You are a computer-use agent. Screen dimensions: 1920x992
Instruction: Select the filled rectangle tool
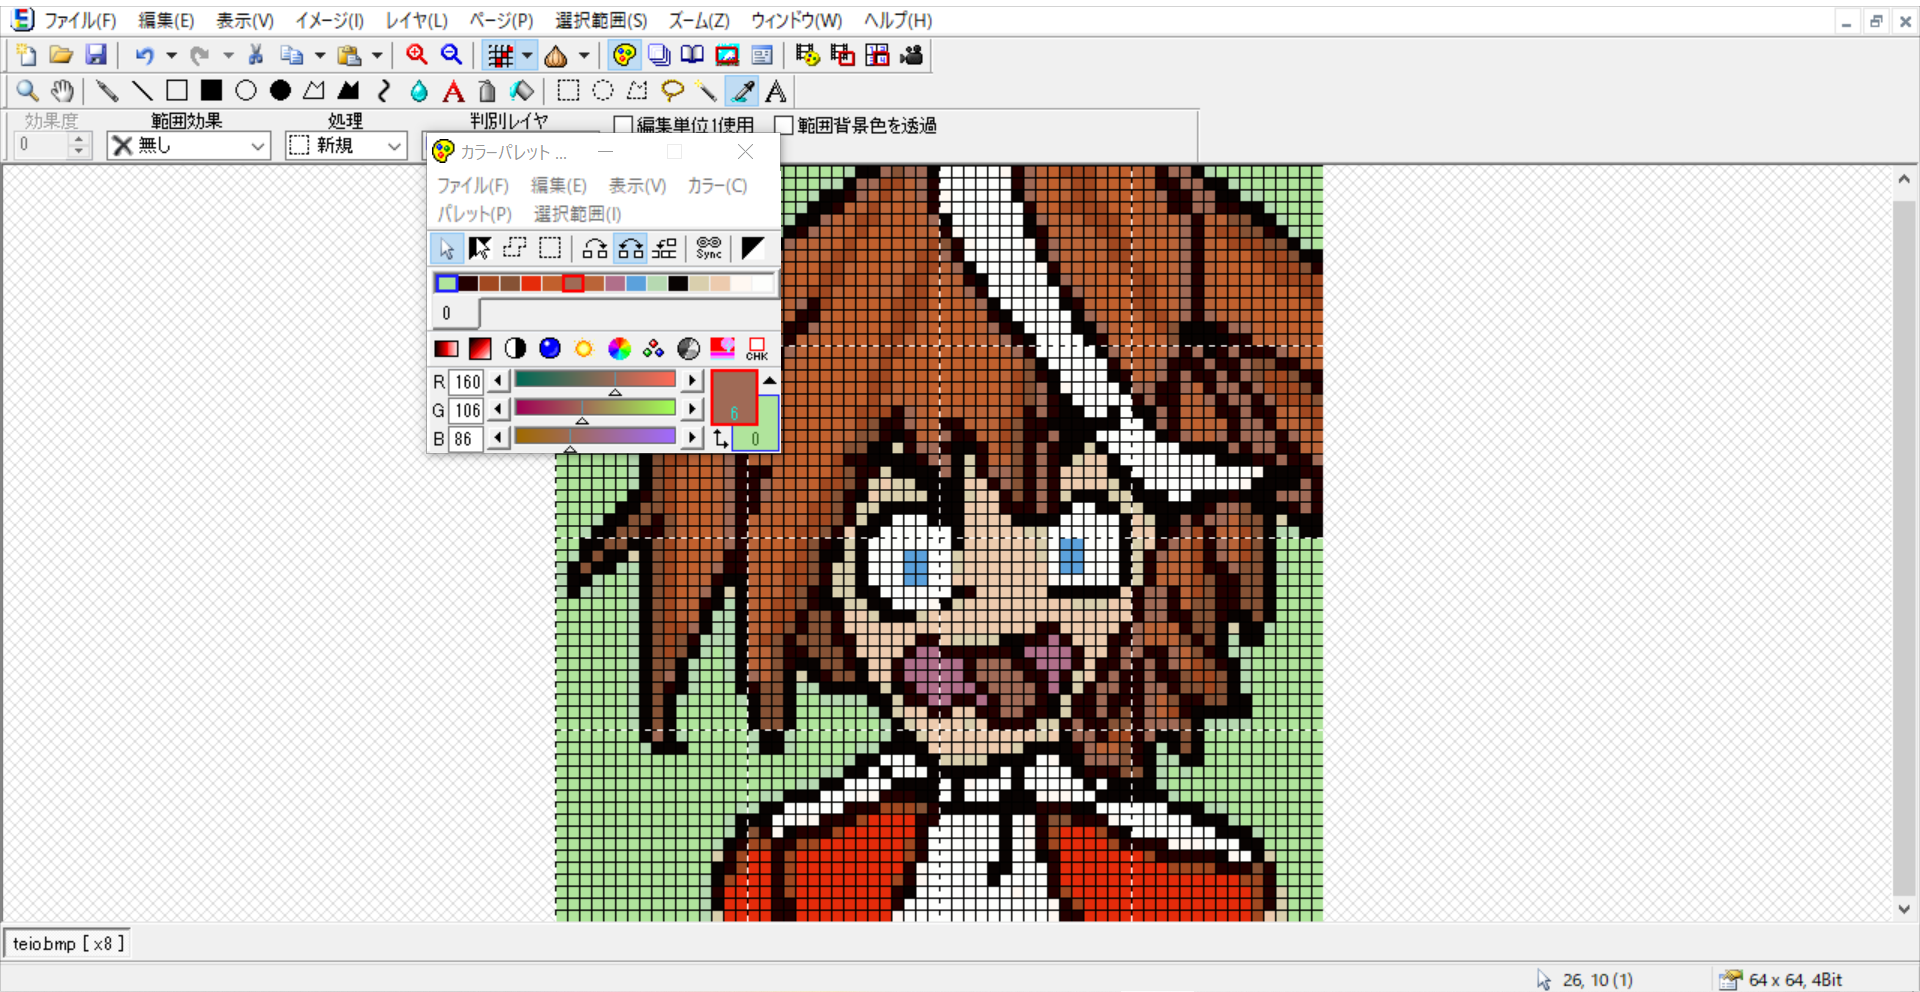tap(211, 91)
